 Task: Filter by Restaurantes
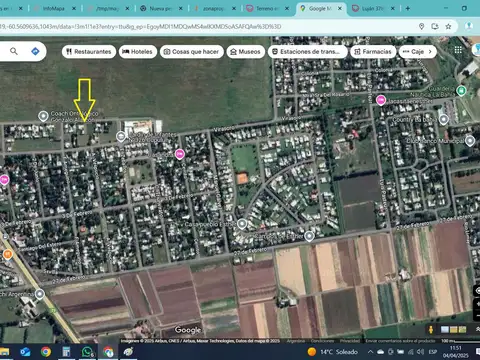[x=89, y=52]
